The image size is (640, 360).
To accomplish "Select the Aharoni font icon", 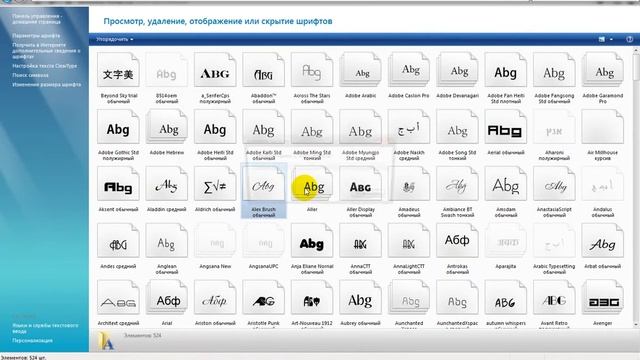I will pyautogui.click(x=554, y=127).
